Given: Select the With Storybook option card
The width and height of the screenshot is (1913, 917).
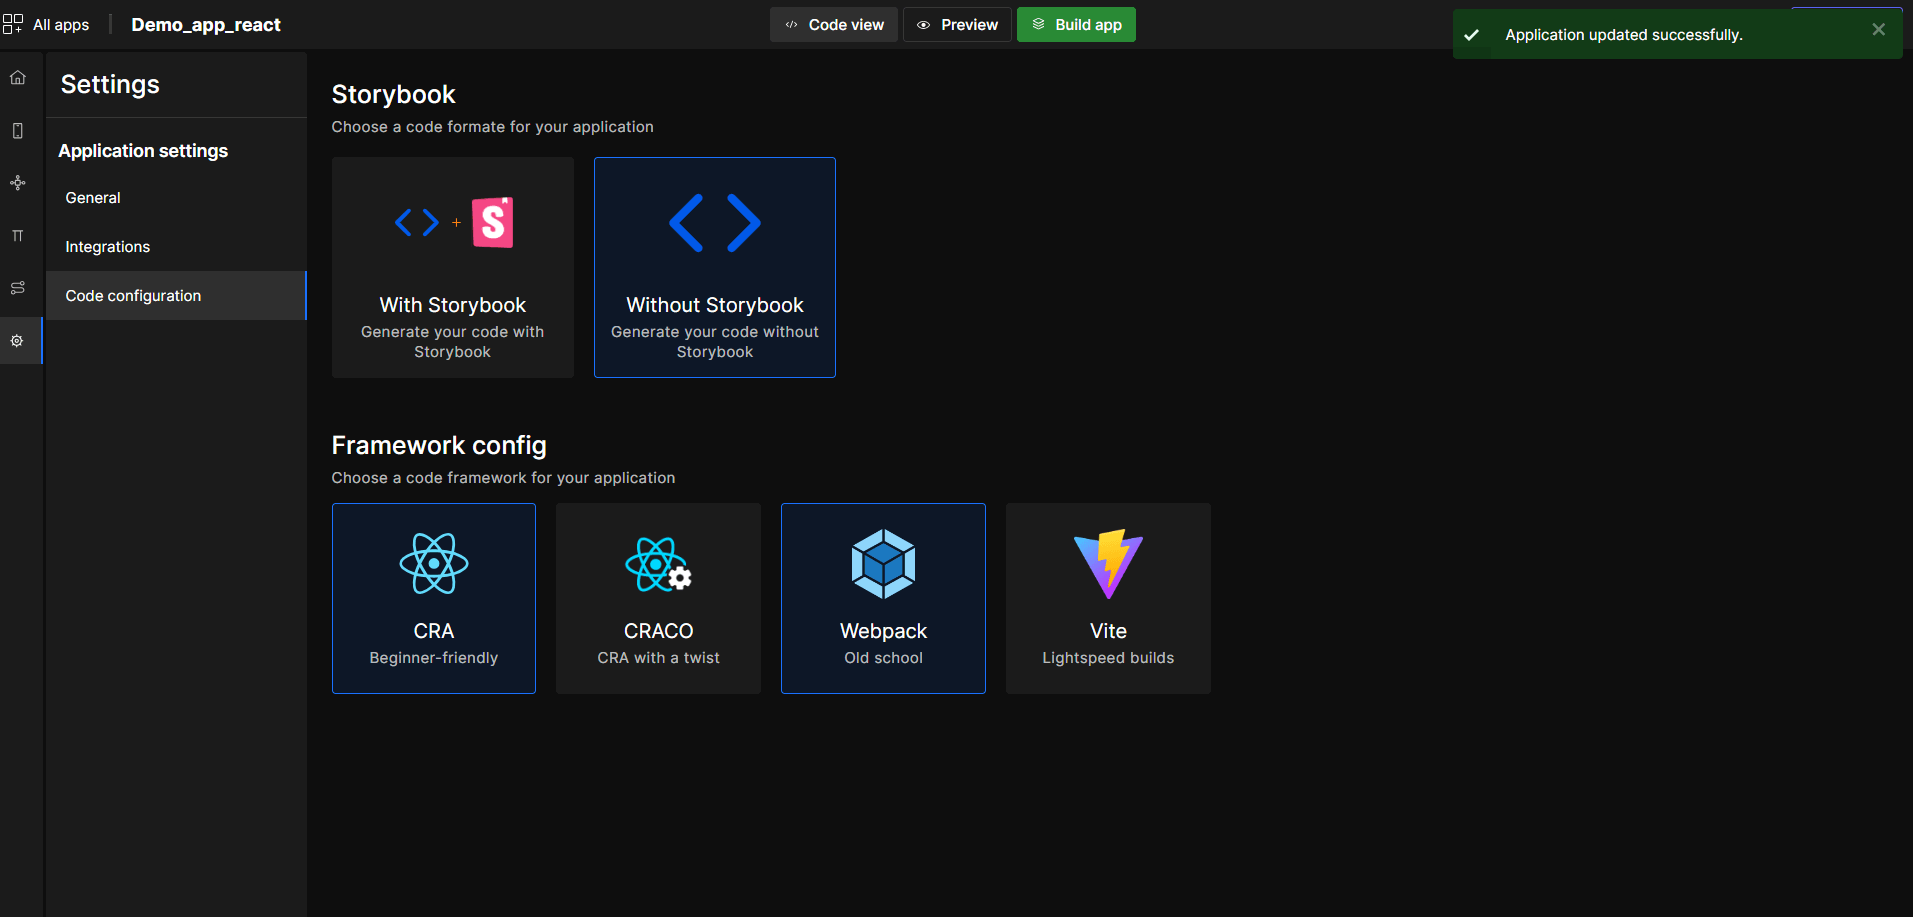Looking at the screenshot, I should pos(453,267).
